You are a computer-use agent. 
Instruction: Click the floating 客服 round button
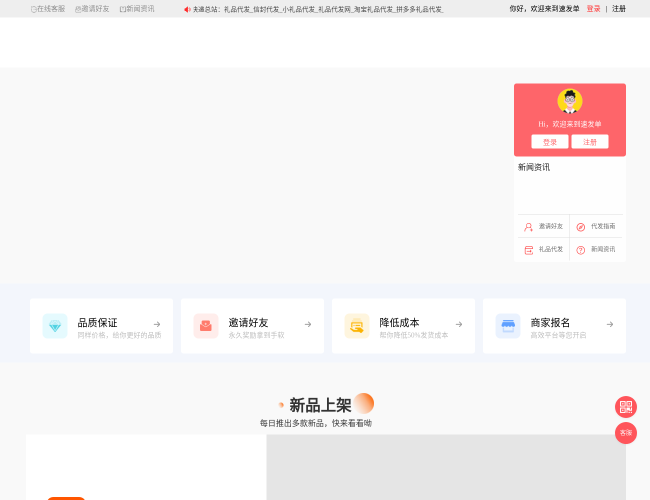tap(626, 433)
